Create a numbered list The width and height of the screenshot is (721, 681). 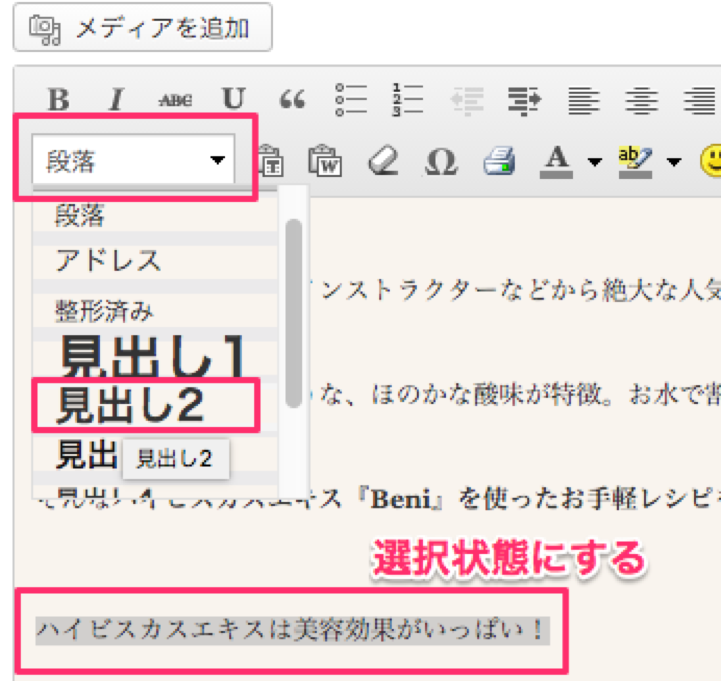(409, 99)
